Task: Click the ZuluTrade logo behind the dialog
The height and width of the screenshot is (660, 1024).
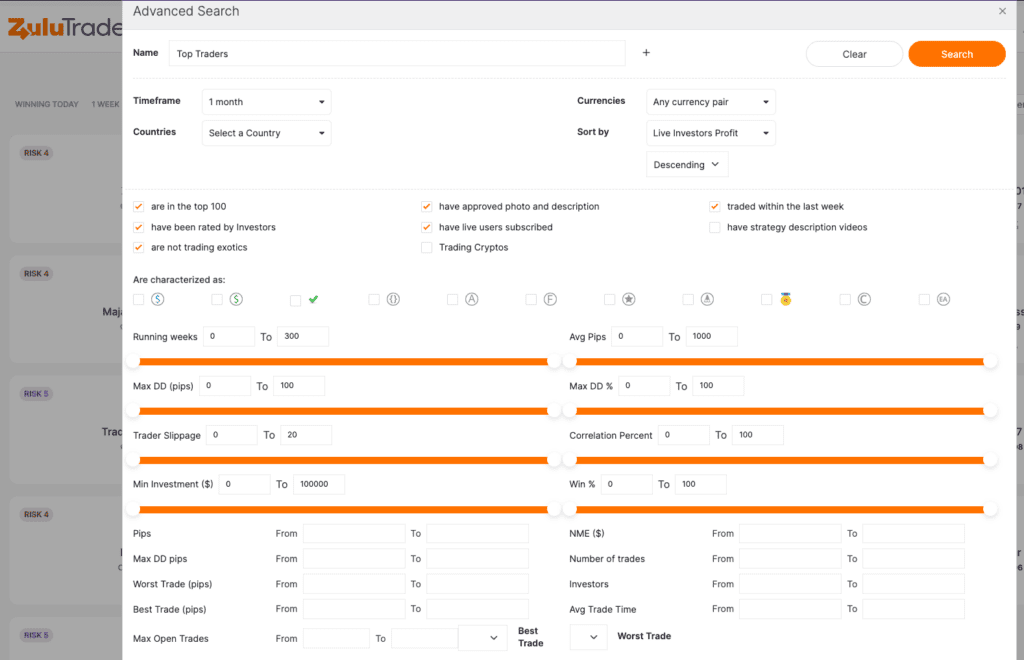Action: point(64,27)
